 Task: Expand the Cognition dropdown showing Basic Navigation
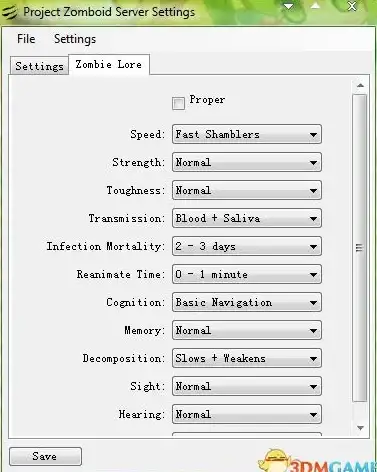(x=247, y=302)
